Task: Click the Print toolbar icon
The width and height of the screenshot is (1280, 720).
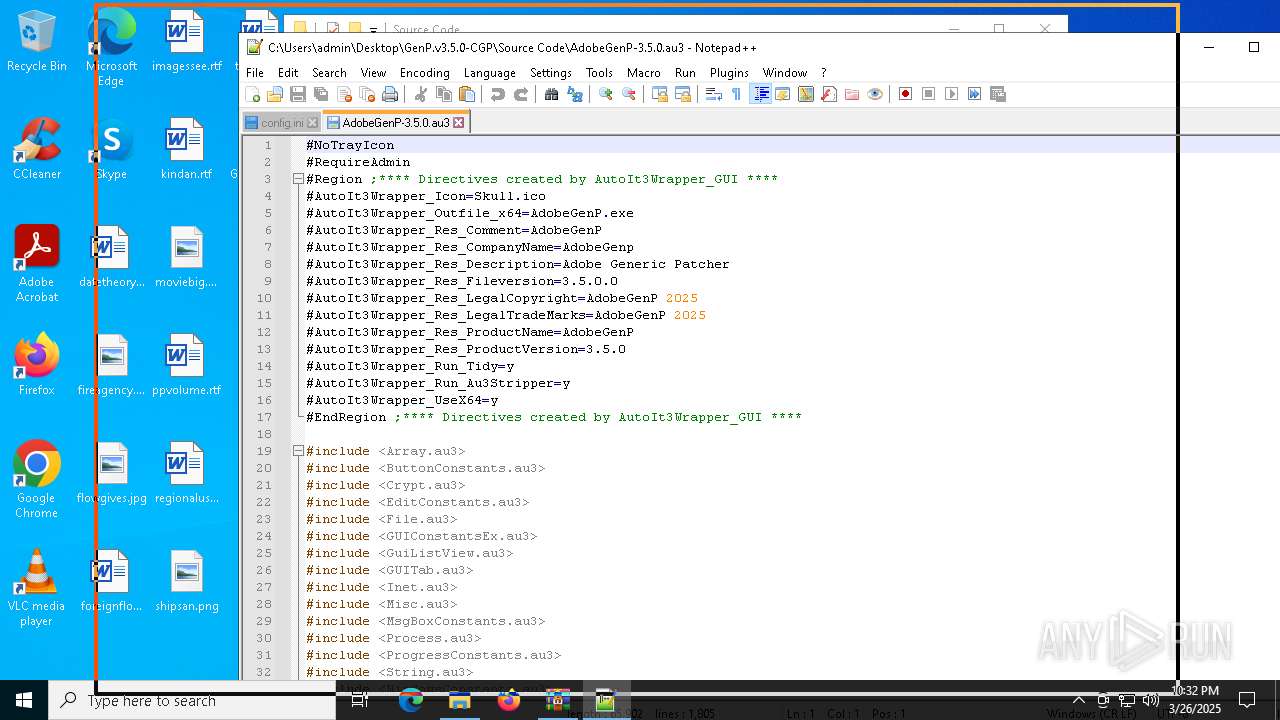Action: [x=390, y=94]
